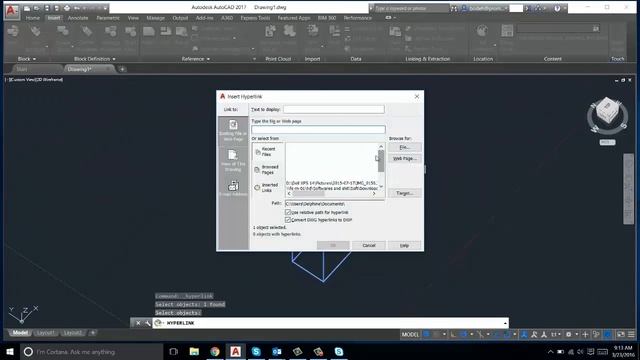Show hidden system tray icons chevron
640x360 pixels.
click(x=550, y=351)
